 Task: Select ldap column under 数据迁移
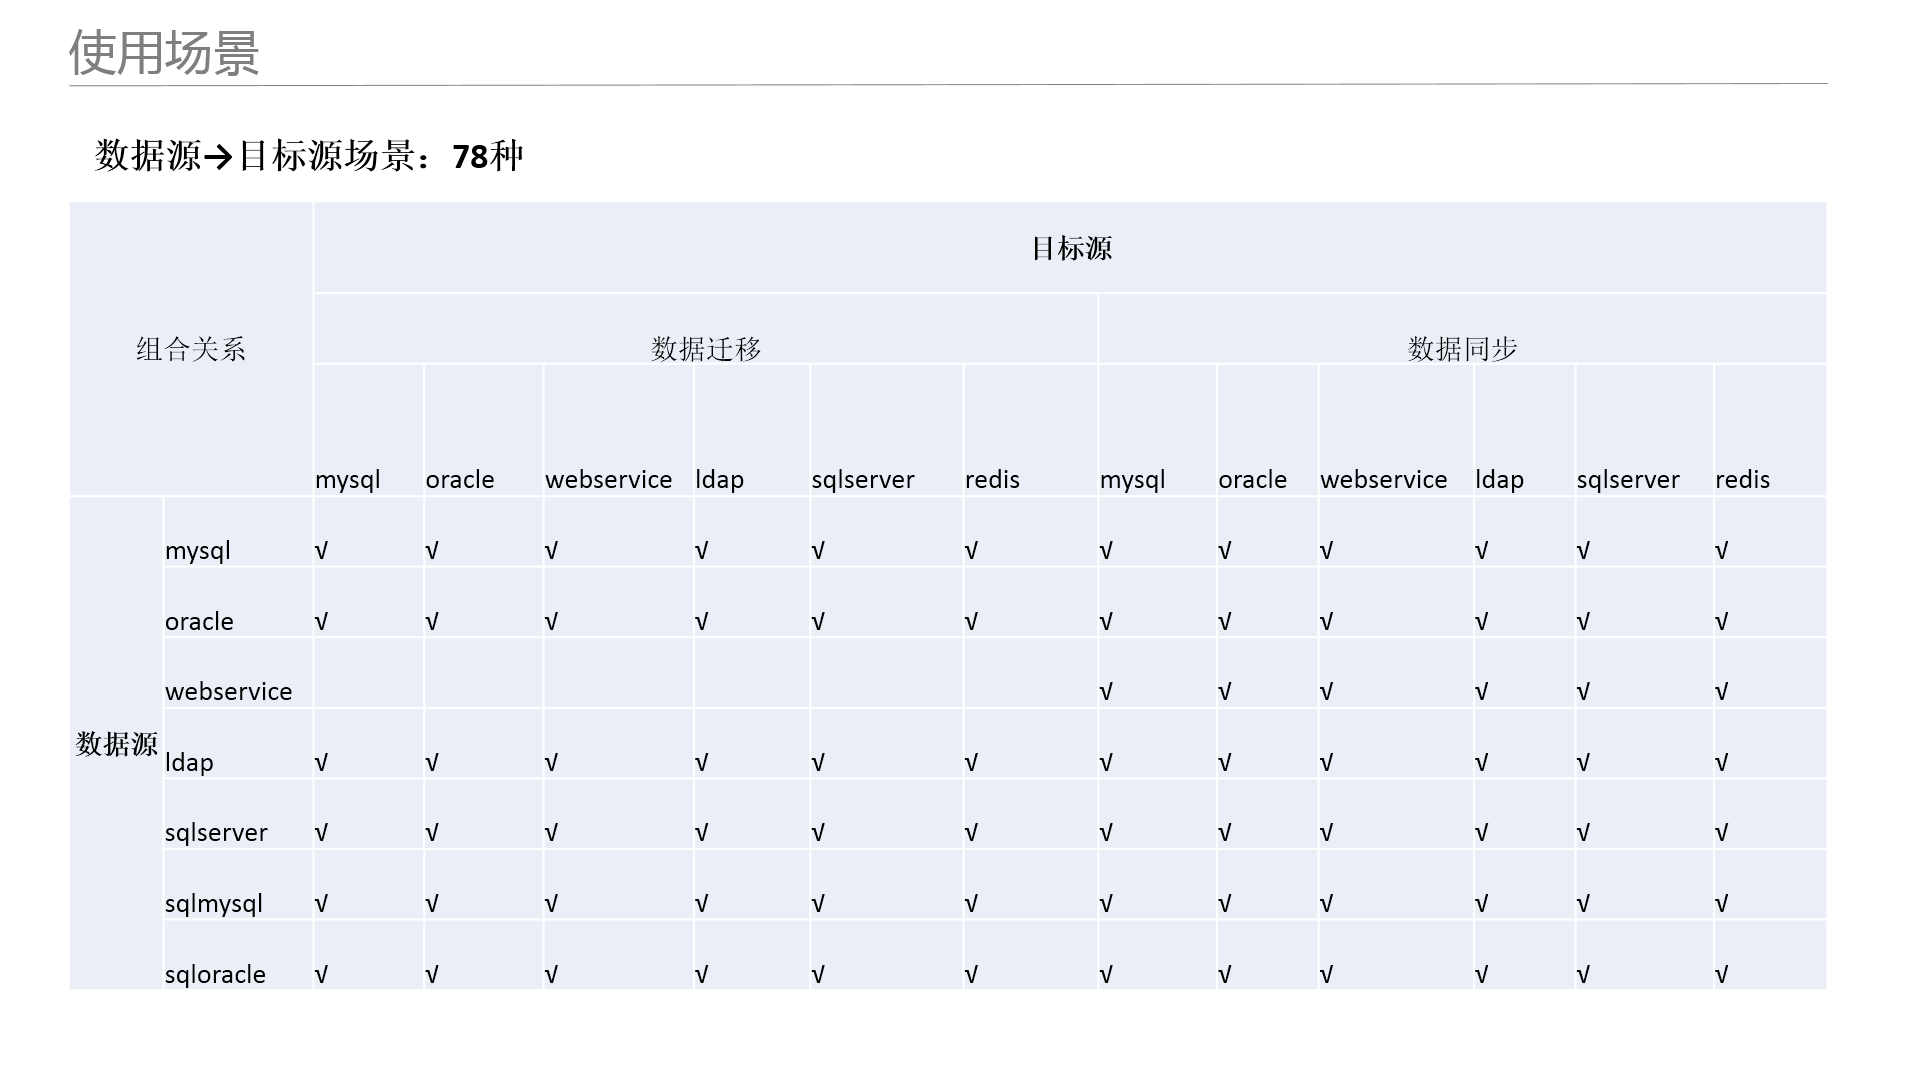(720, 480)
